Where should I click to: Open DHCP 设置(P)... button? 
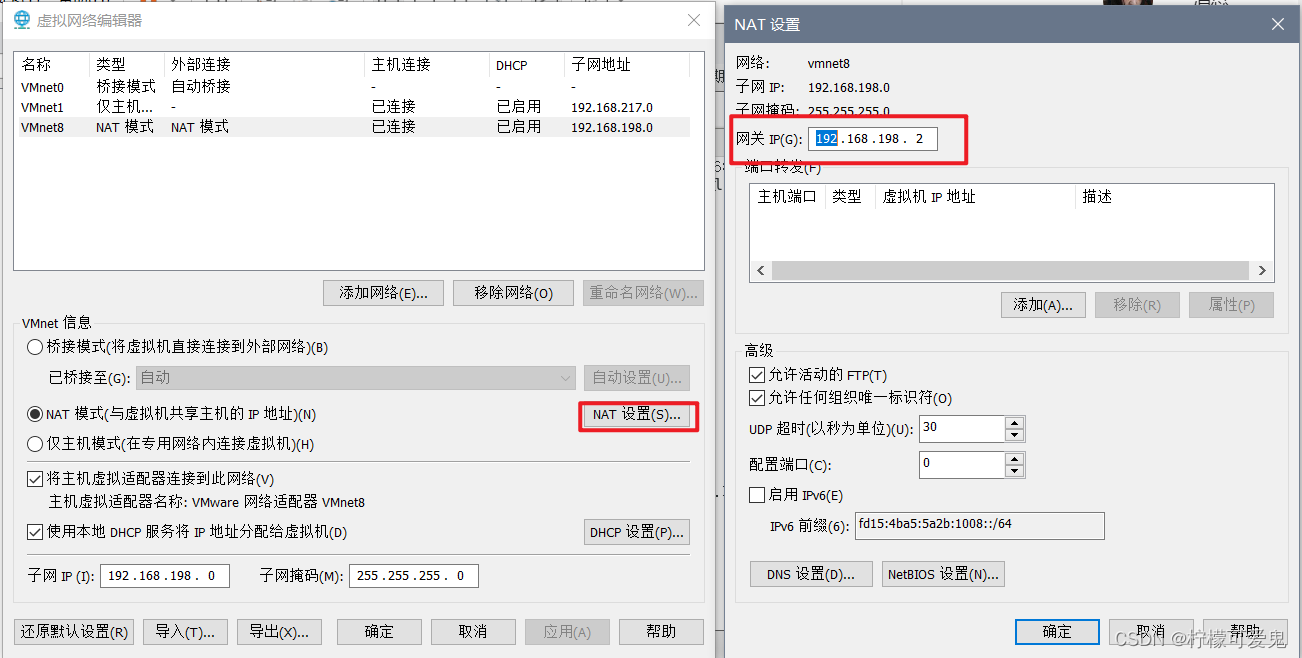636,532
